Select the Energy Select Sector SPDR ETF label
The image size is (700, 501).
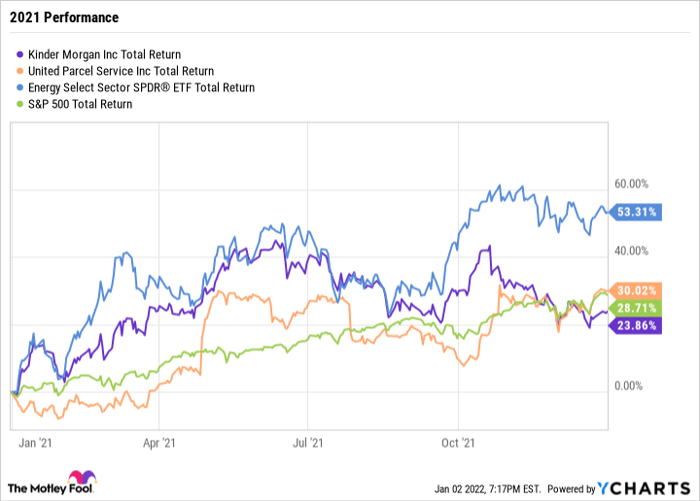point(143,88)
